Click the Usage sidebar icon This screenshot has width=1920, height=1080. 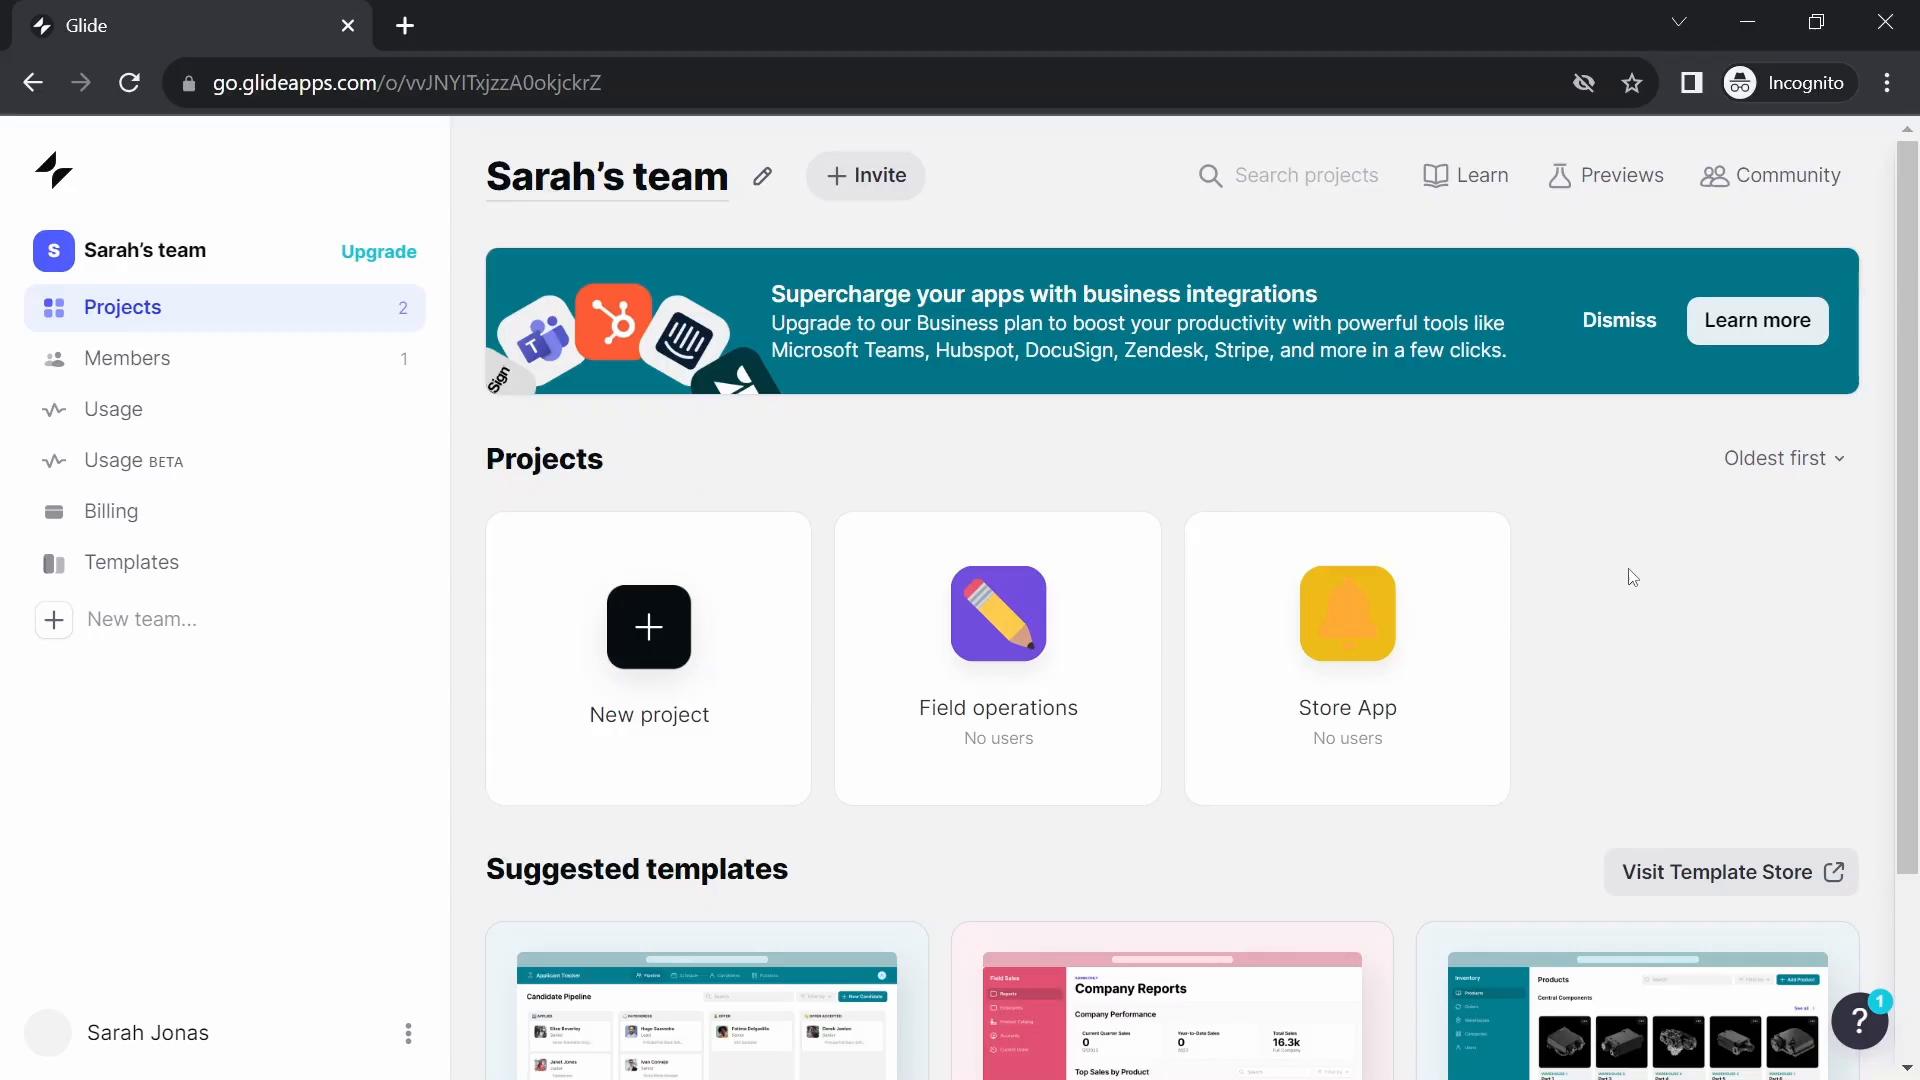[x=54, y=409]
